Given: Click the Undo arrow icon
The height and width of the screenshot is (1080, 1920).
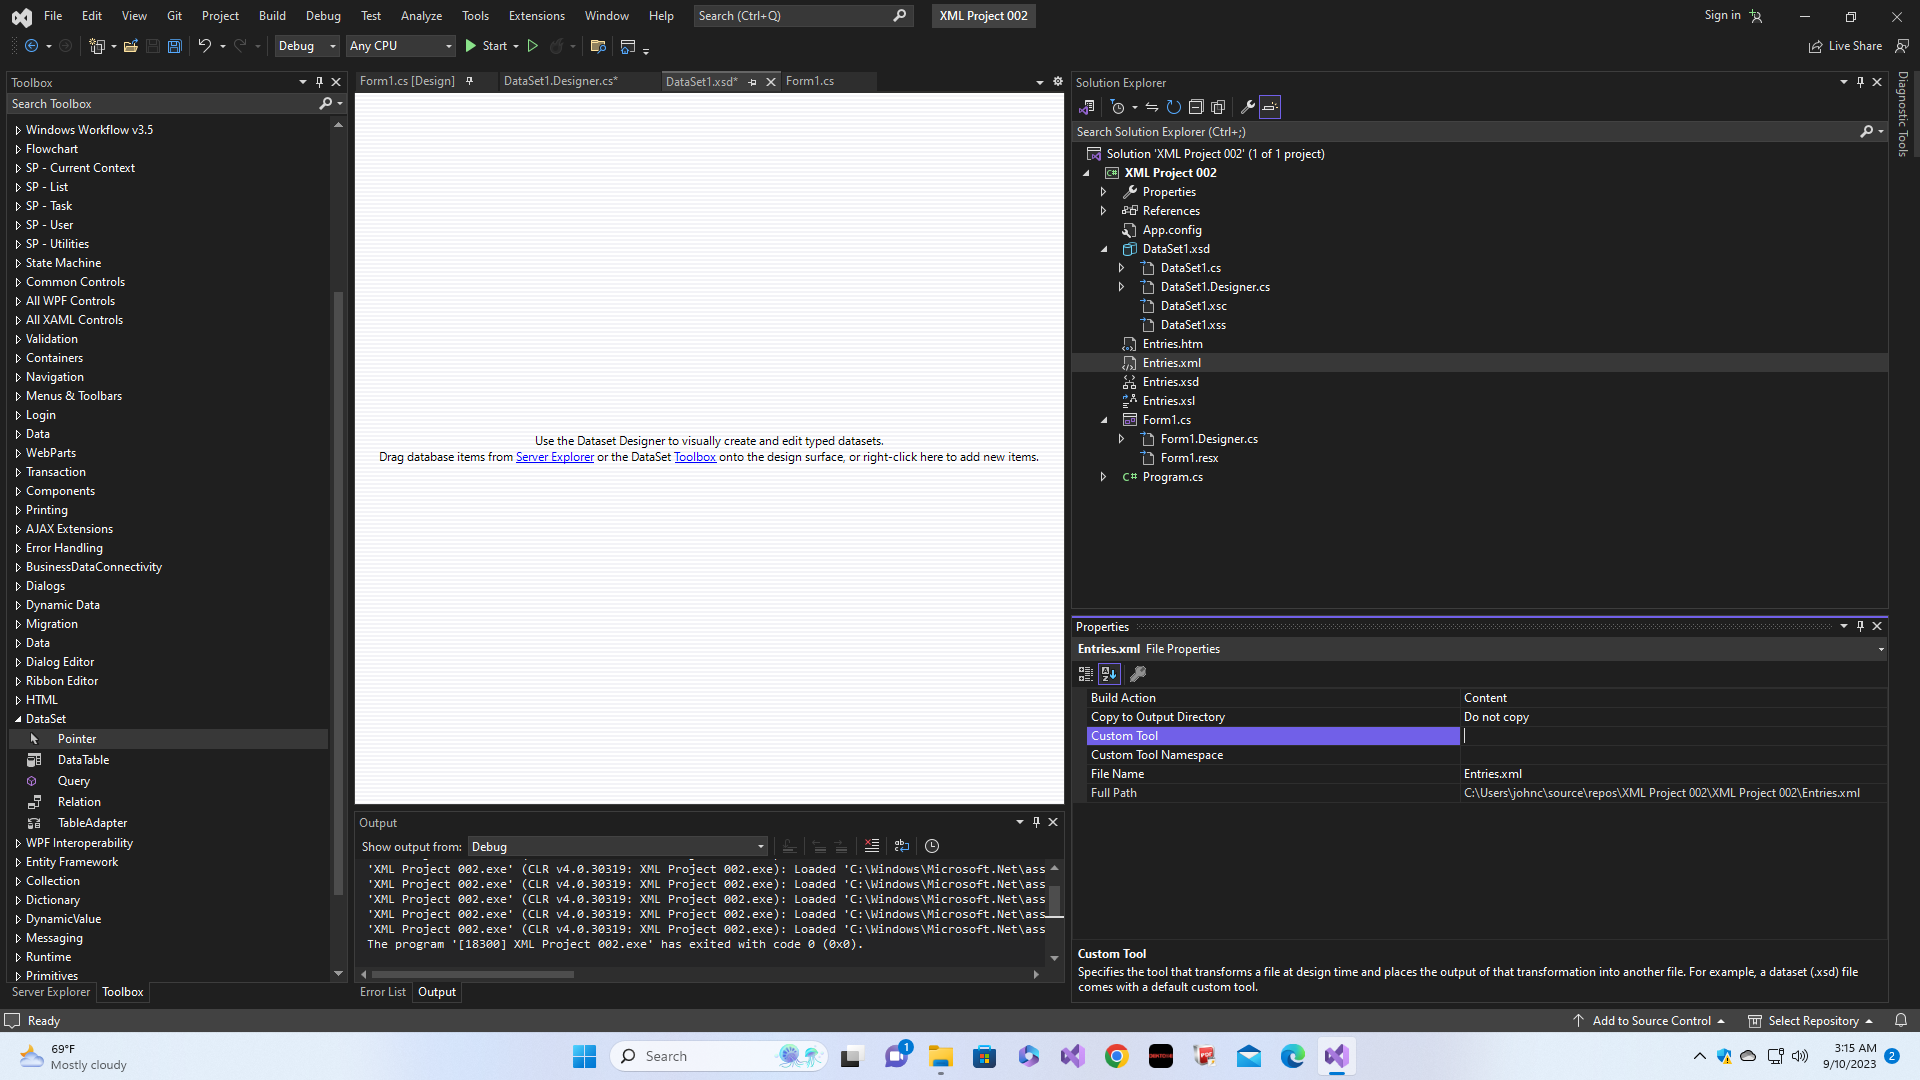Looking at the screenshot, I should (x=204, y=46).
